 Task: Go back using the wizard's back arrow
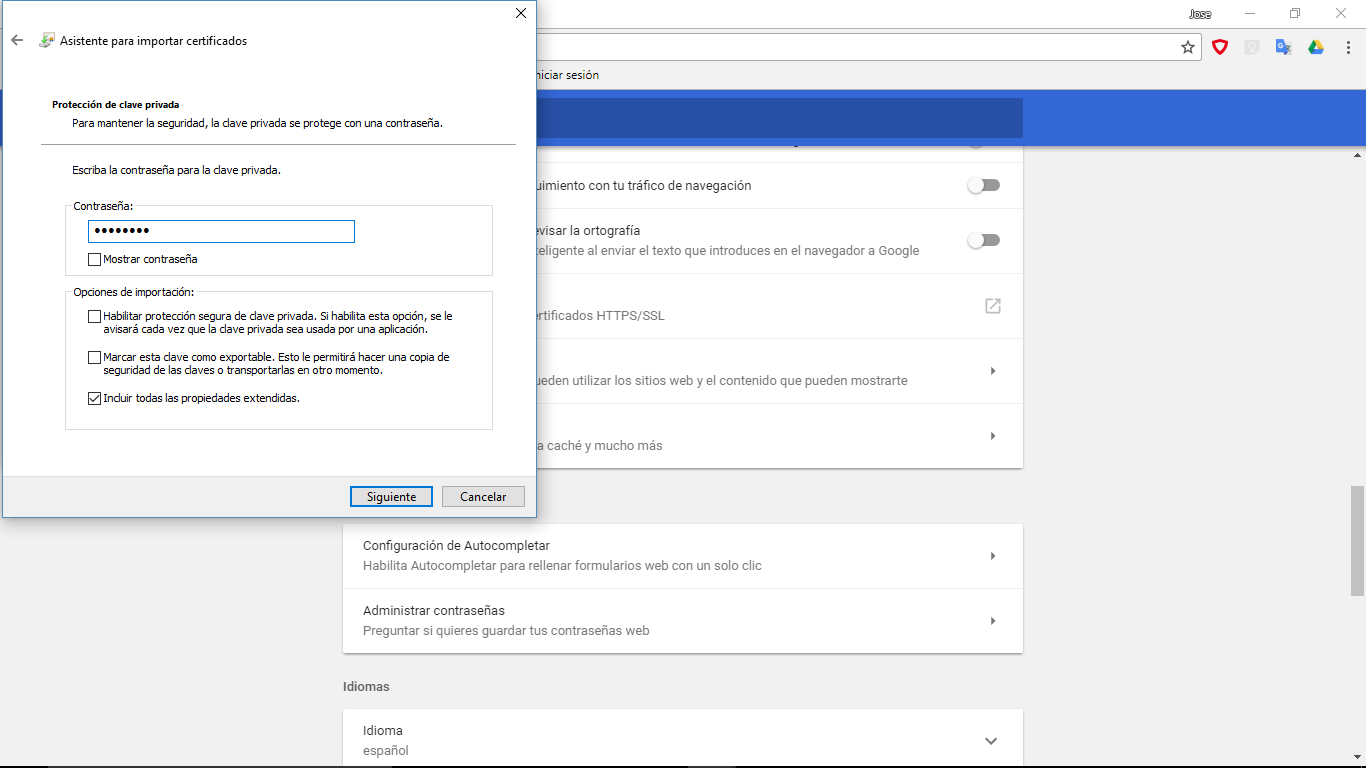point(17,41)
